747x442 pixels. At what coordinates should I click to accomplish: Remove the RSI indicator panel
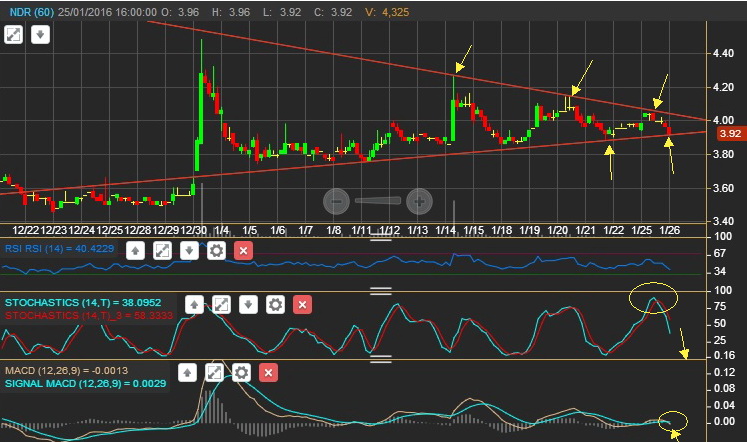(243, 251)
